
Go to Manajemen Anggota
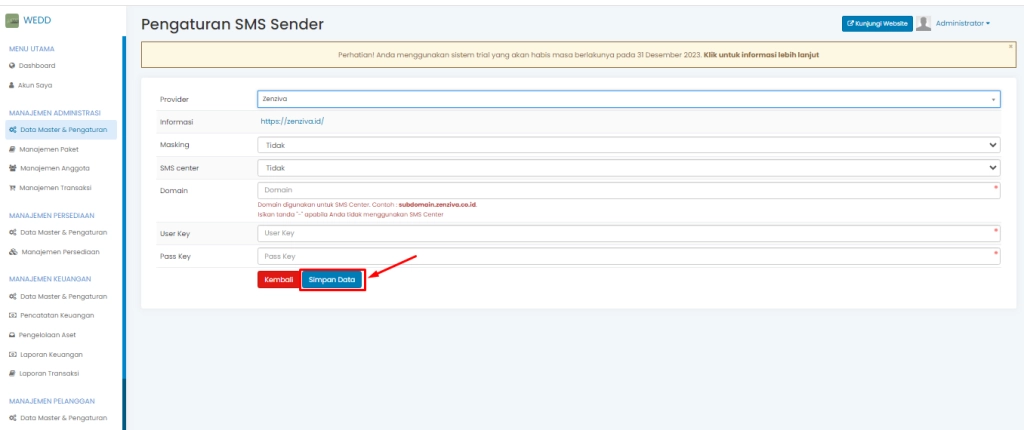pyautogui.click(x=55, y=168)
